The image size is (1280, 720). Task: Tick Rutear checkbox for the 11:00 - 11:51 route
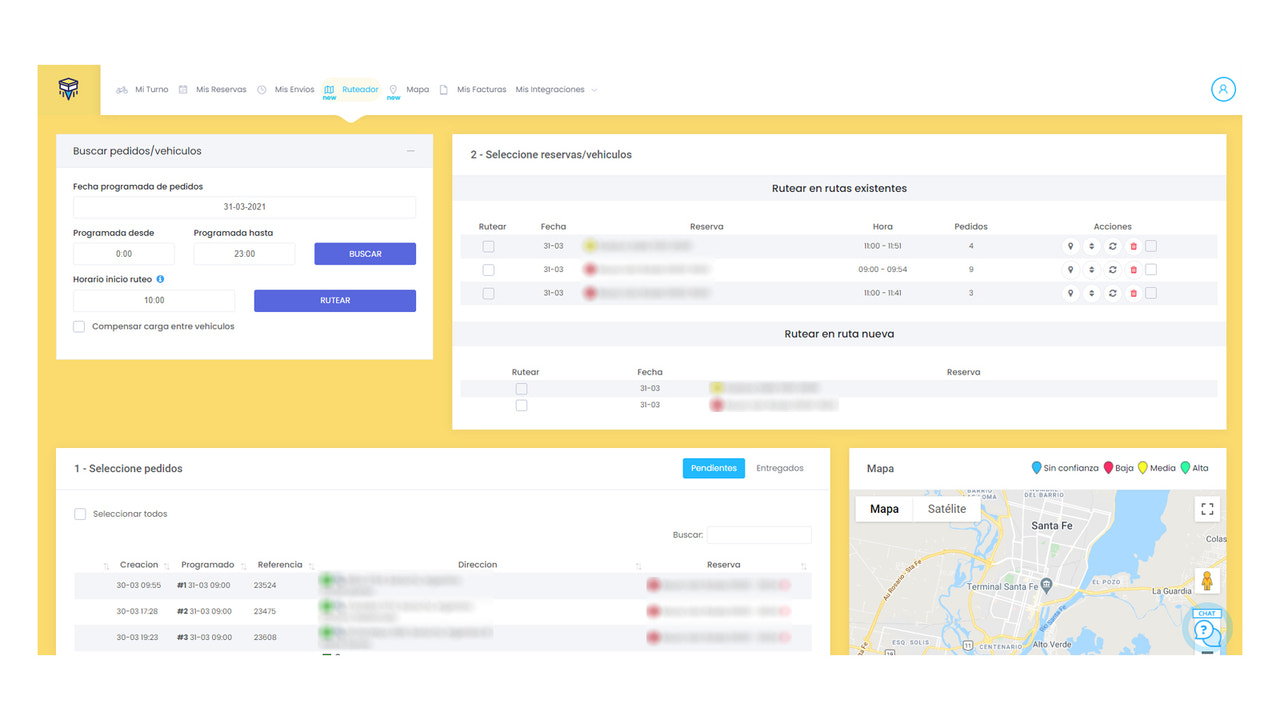click(488, 246)
